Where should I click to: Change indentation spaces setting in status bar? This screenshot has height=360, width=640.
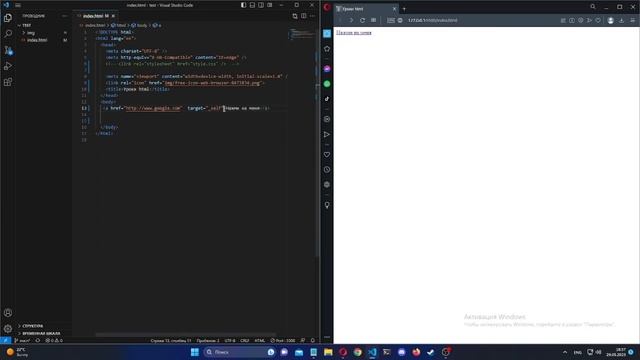(208, 340)
